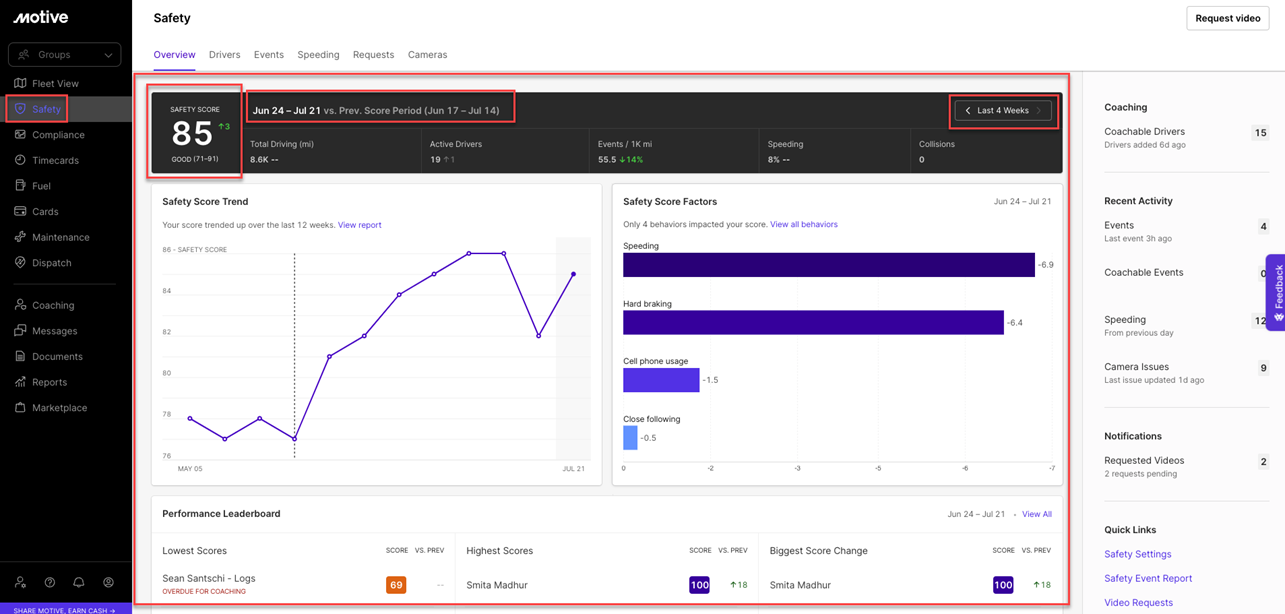Screen dimensions: 1285x614
Task: Open the Messages icon
Action: coord(20,330)
